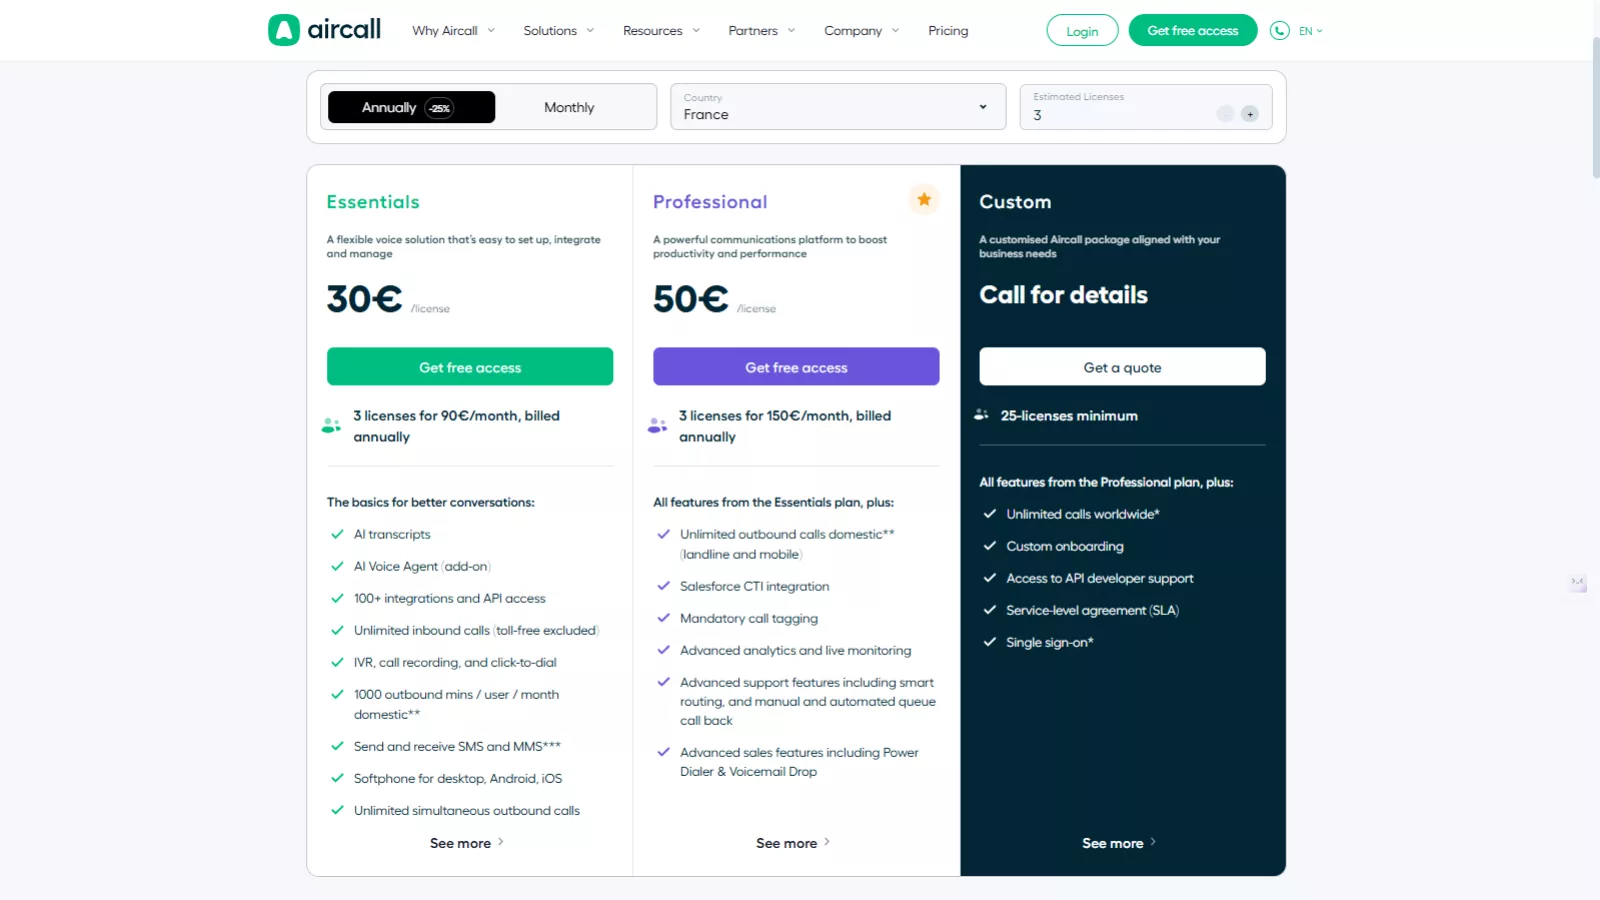Click the Estimated Licenses number field
Screen dimensions: 1600x900
pos(1100,114)
